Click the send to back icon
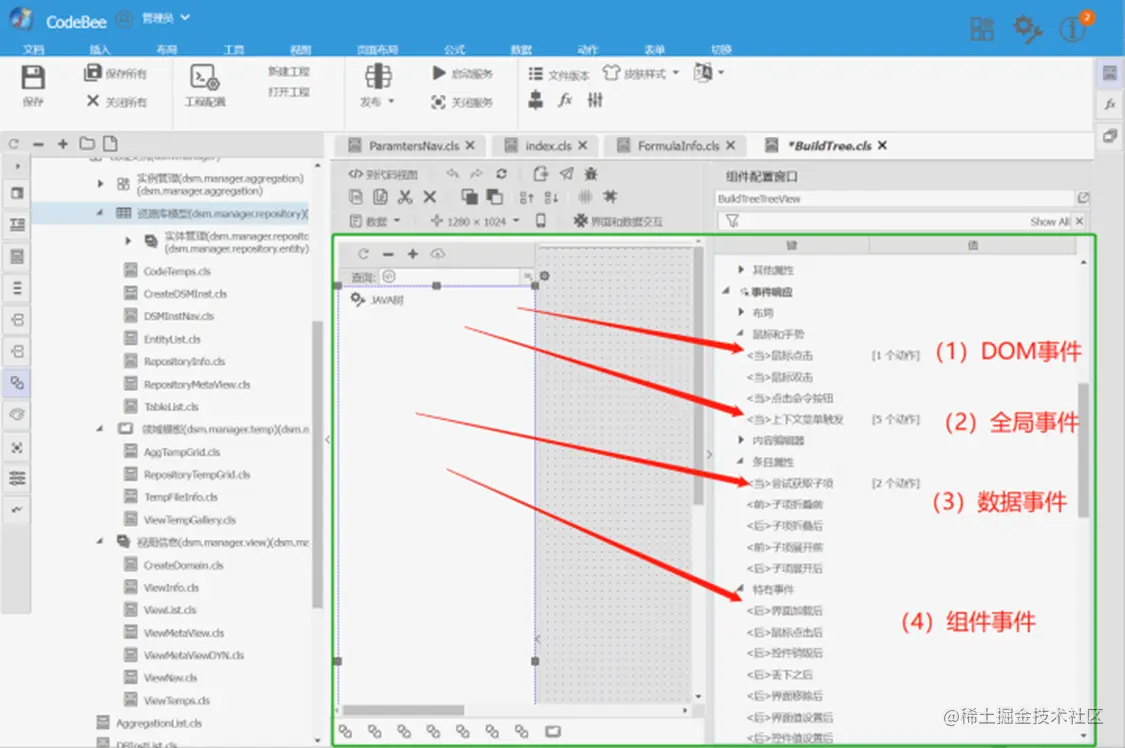Viewport: 1125px width, 748px height. click(x=494, y=197)
